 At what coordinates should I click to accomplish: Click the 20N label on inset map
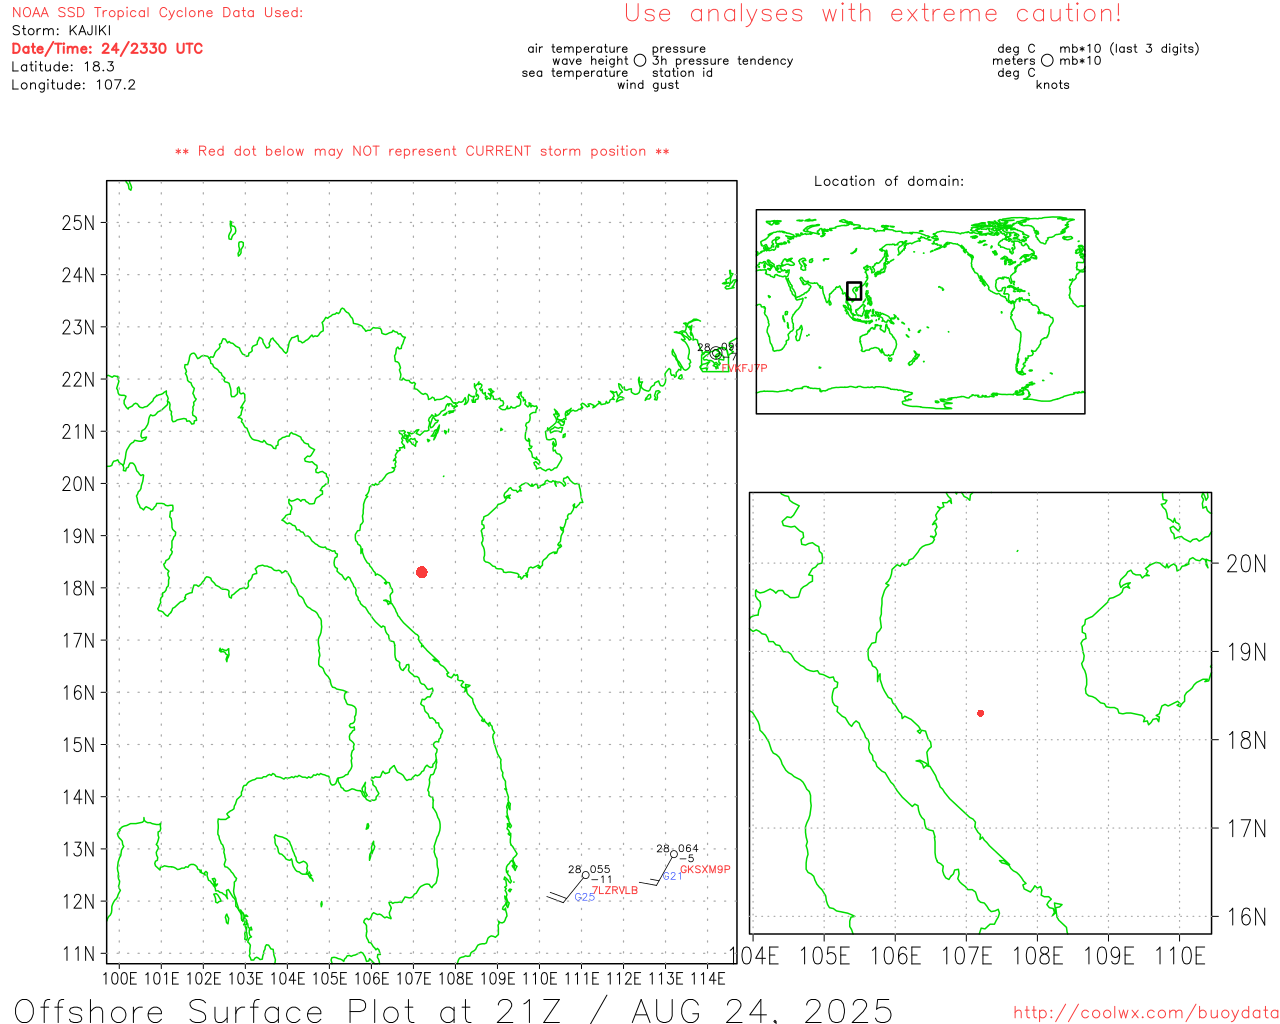(1246, 564)
